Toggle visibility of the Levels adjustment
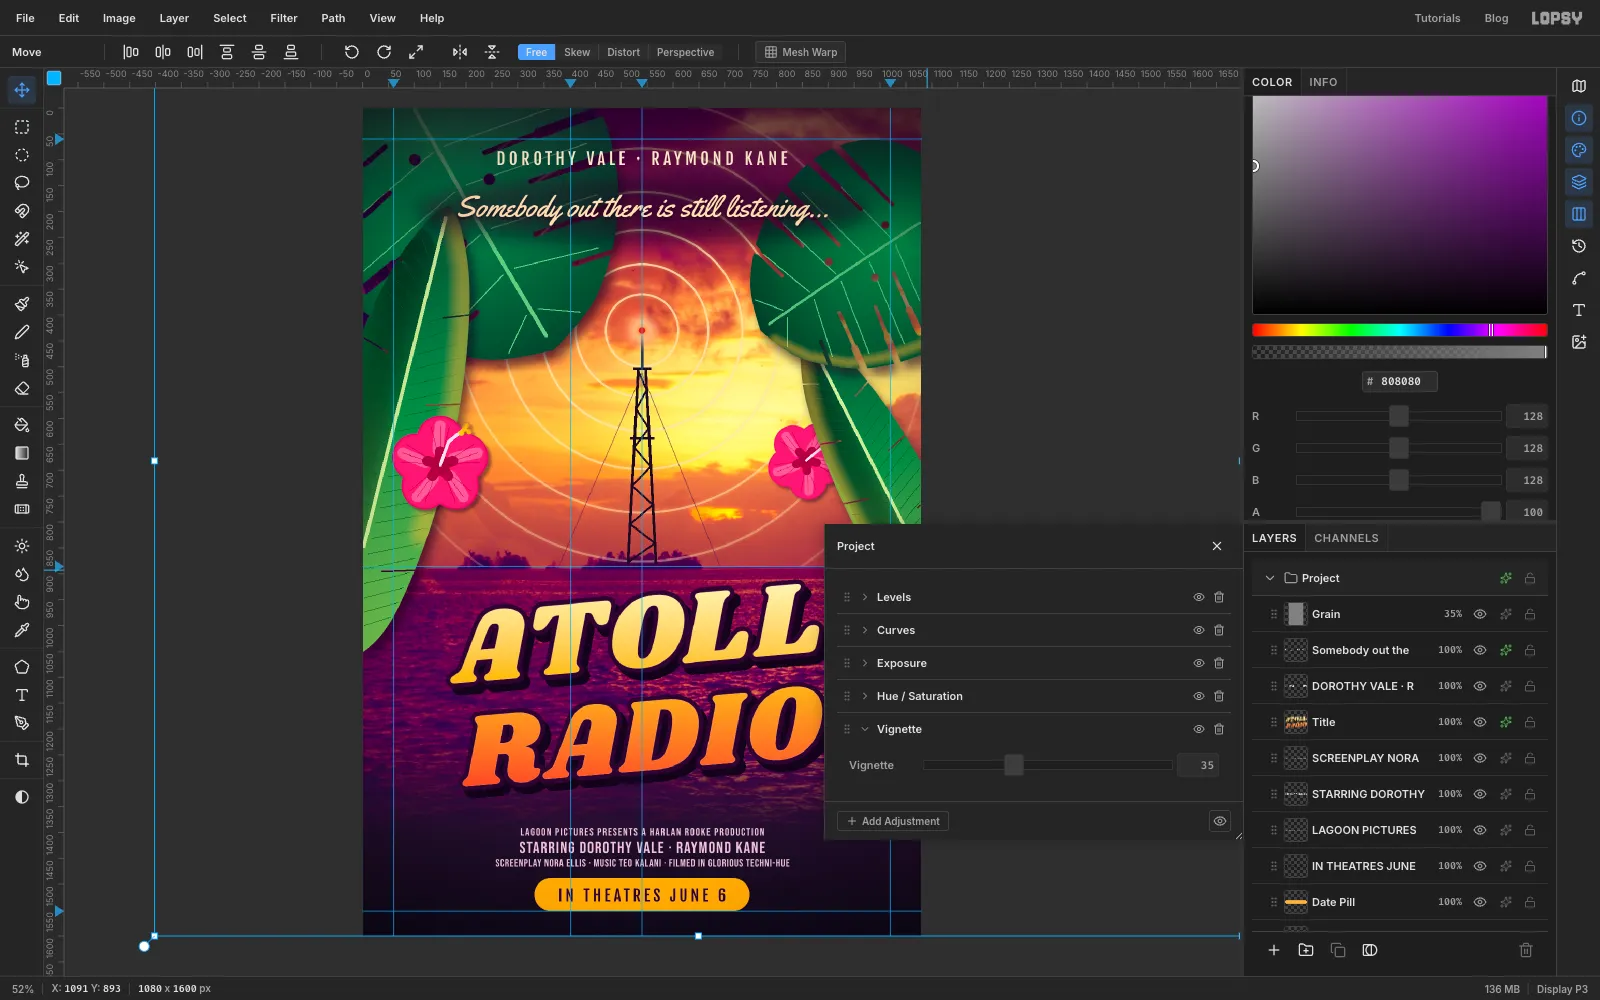The height and width of the screenshot is (1000, 1600). [1198, 597]
